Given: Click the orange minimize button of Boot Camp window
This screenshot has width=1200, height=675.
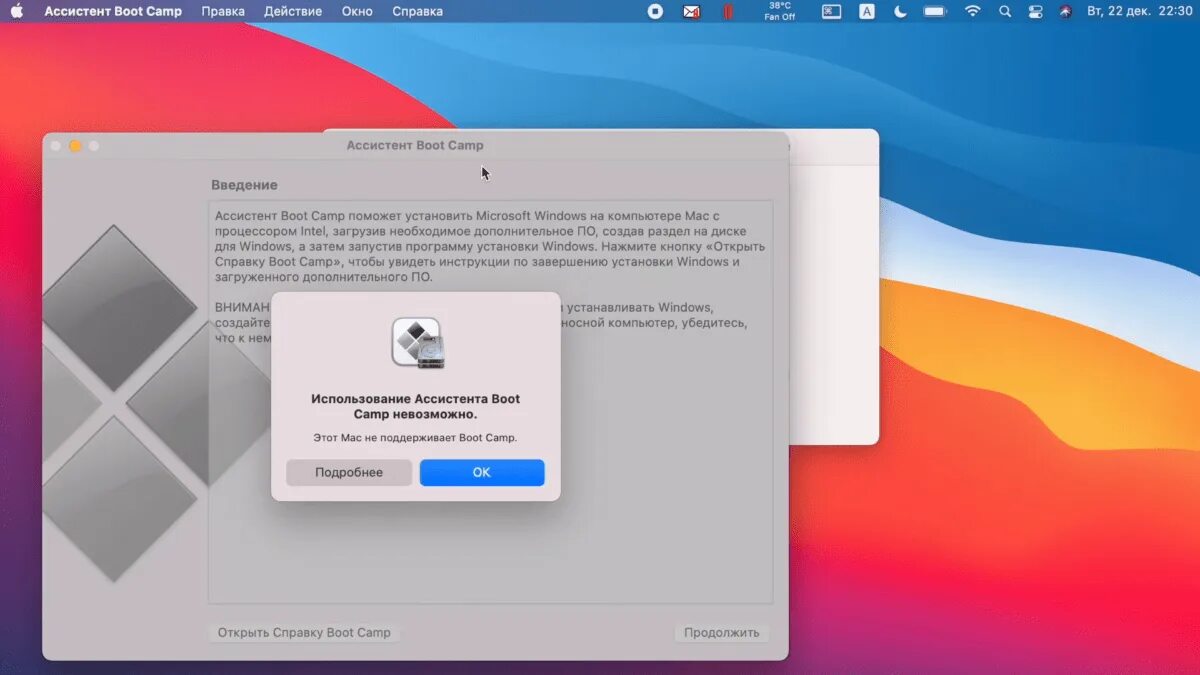Looking at the screenshot, I should [75, 146].
